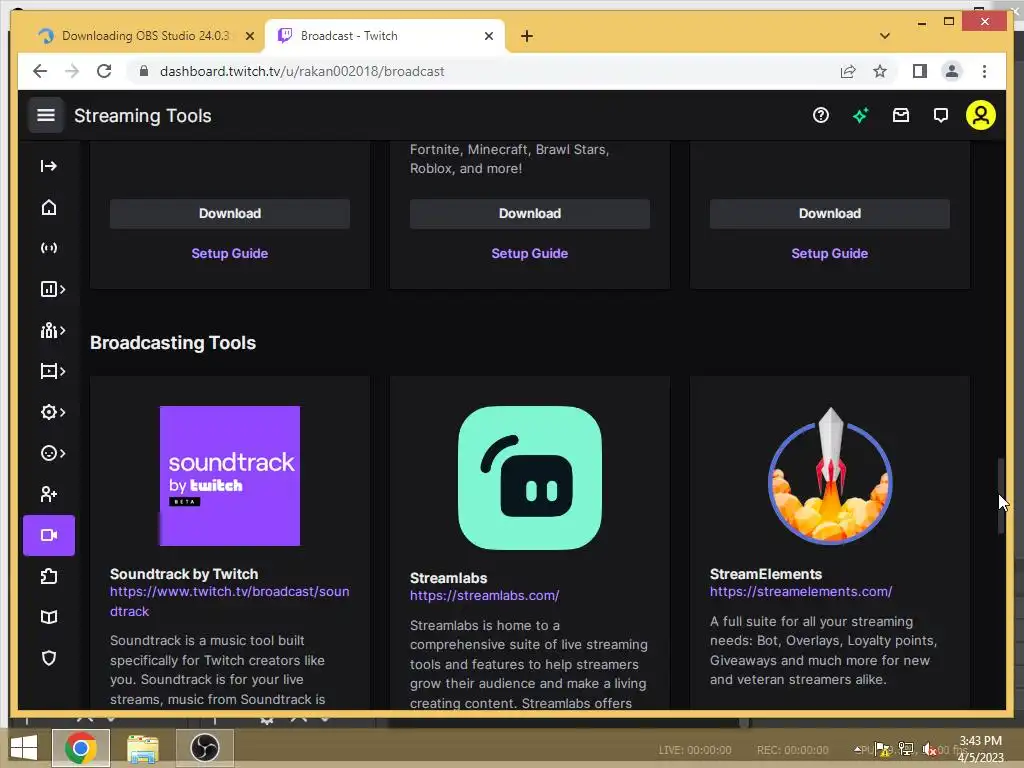The image size is (1024, 768).
Task: Reload the current page
Action: (x=104, y=71)
